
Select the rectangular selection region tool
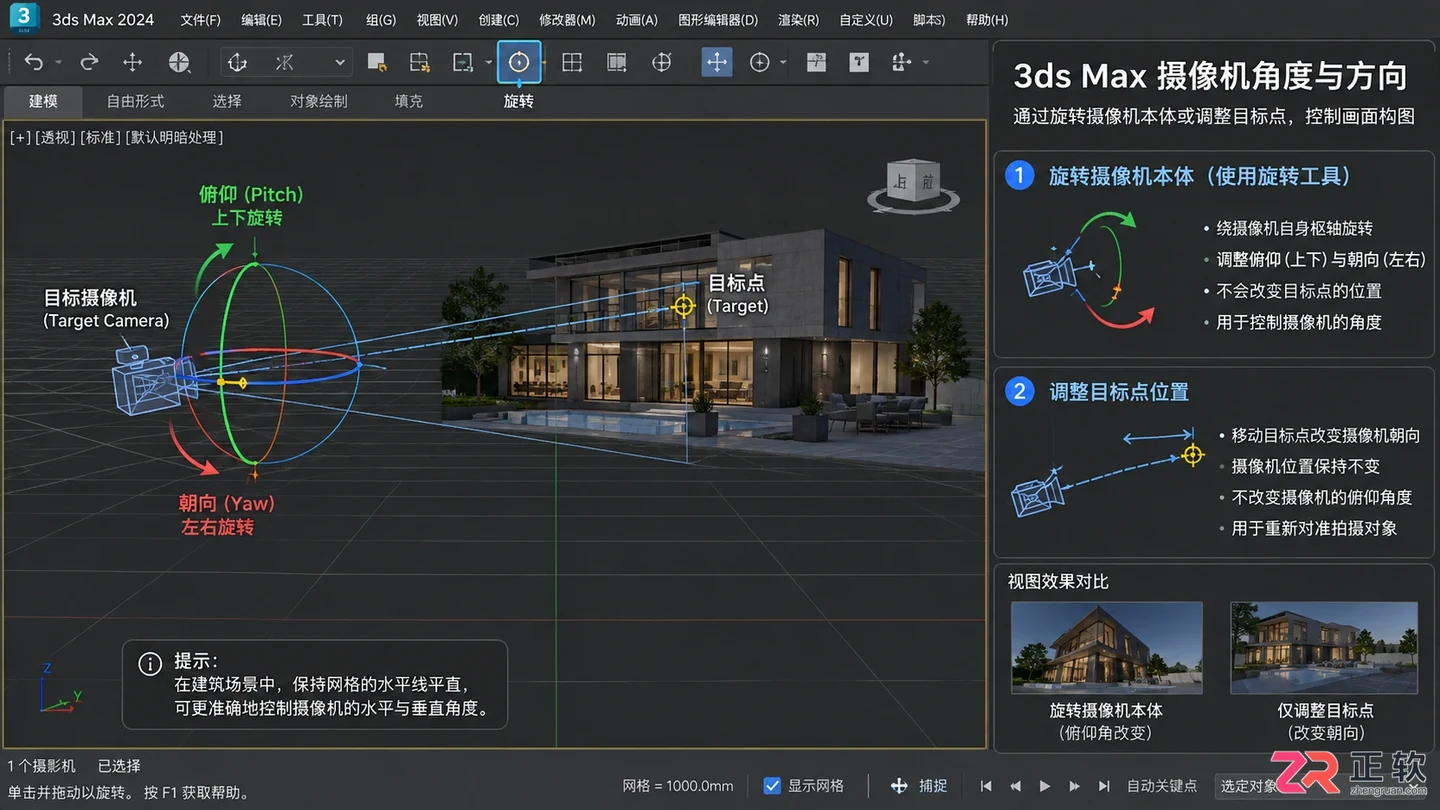pyautogui.click(x=463, y=62)
